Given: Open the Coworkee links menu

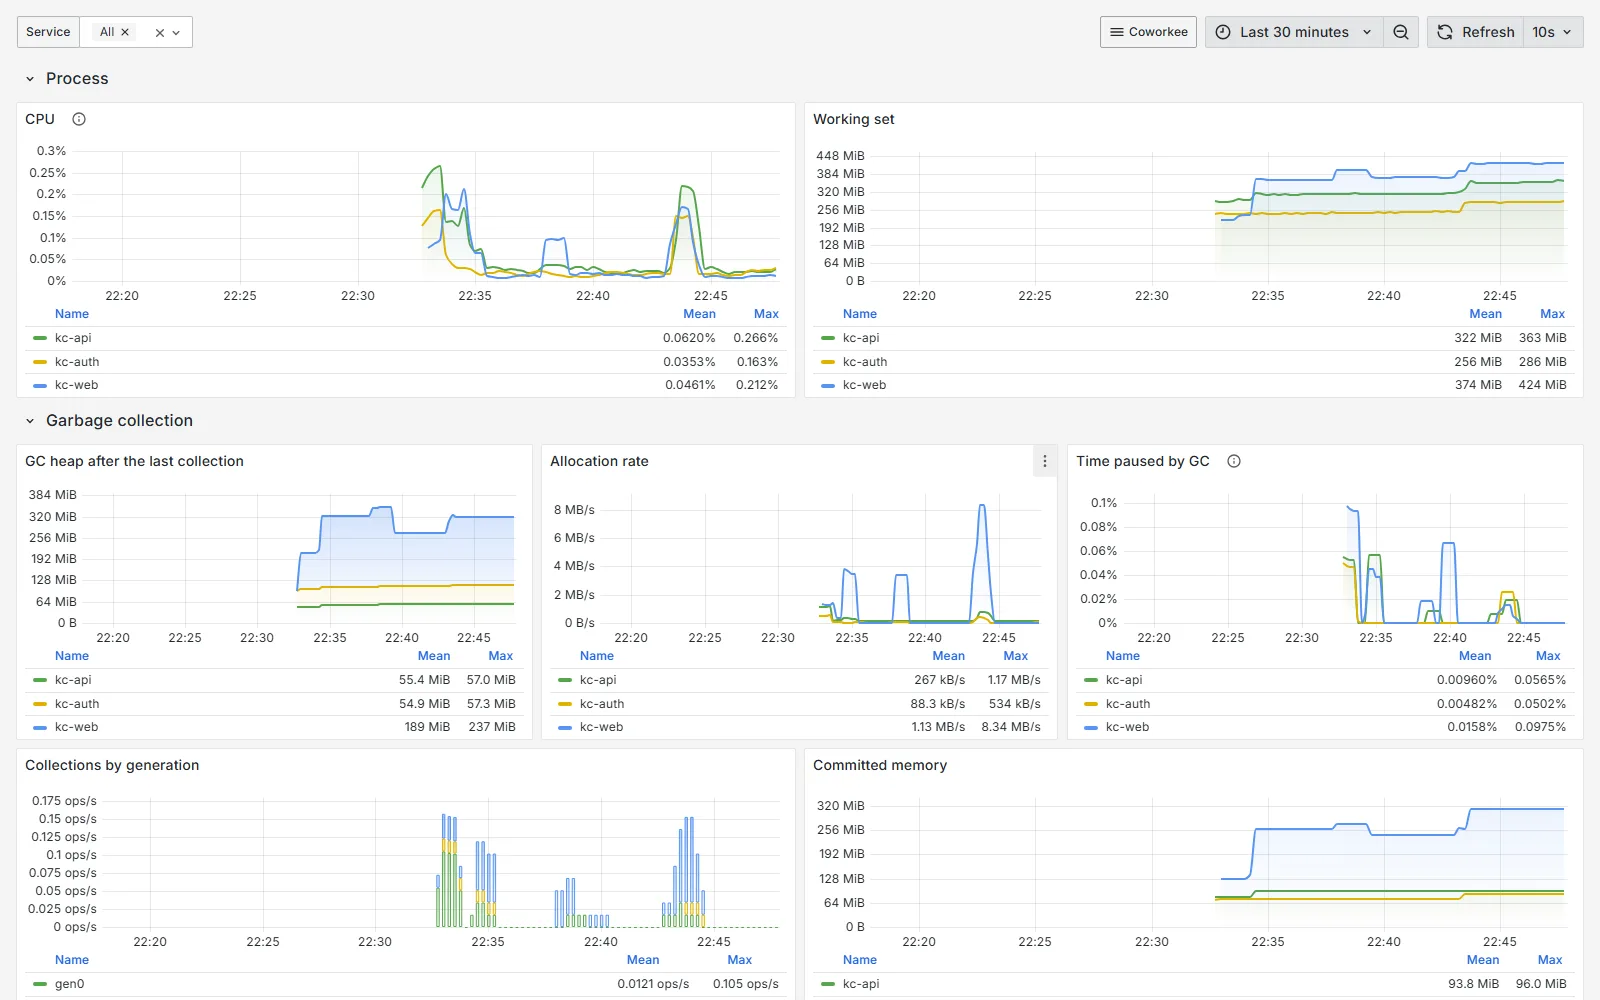Looking at the screenshot, I should click(1148, 32).
